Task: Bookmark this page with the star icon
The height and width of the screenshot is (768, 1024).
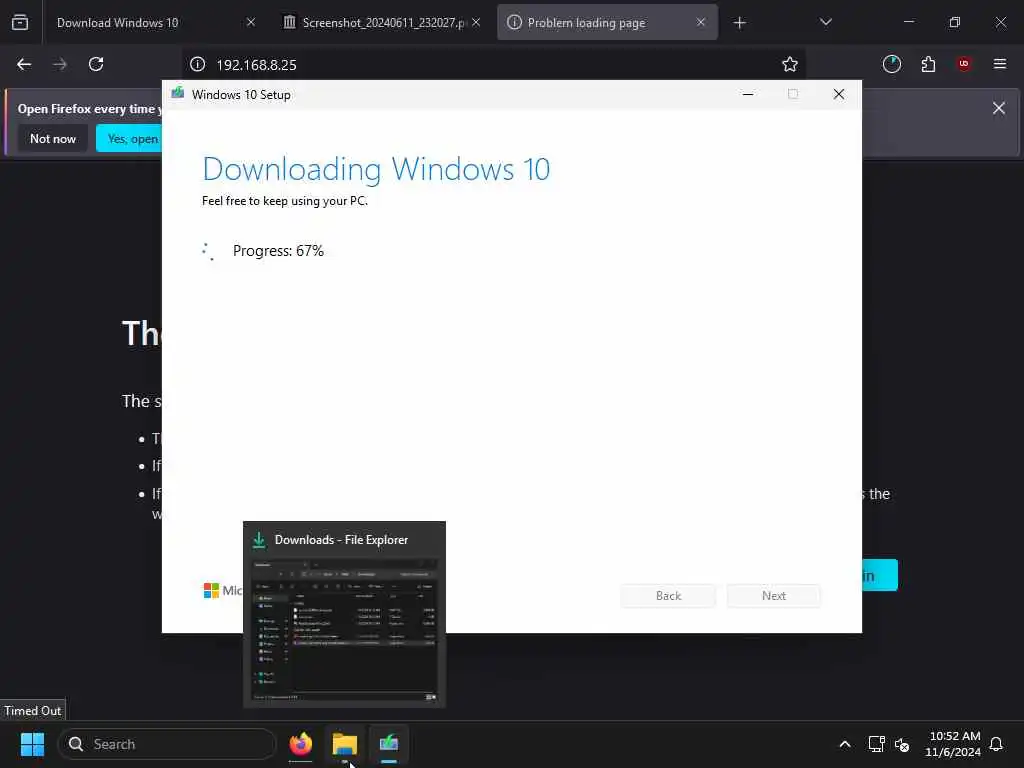Action: tap(790, 64)
